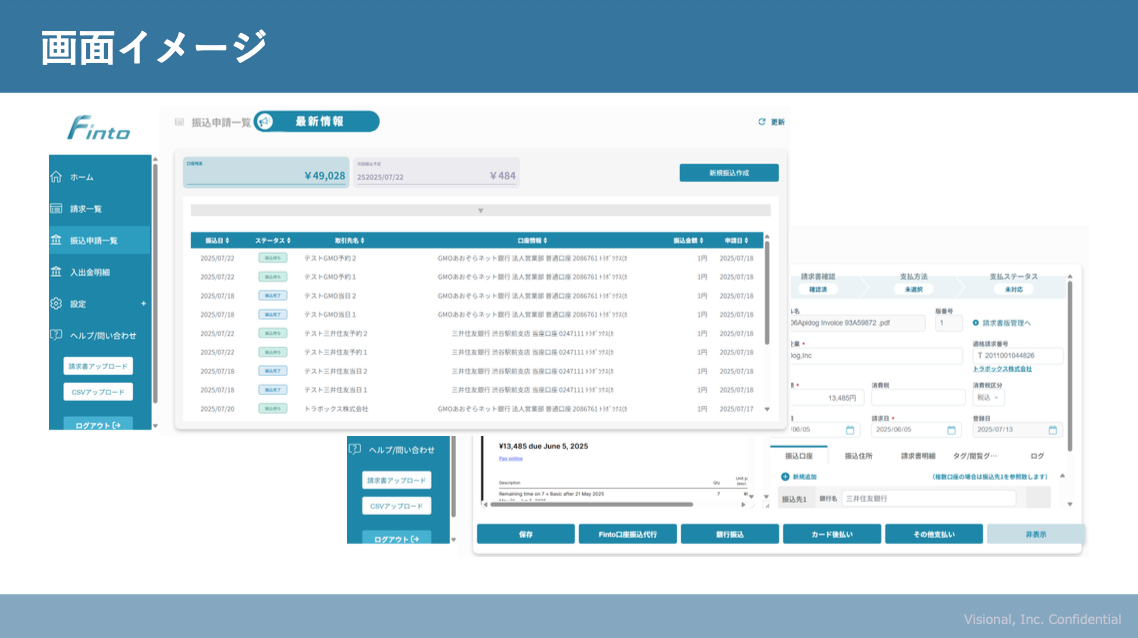1138x638 pixels.
Task: Click the plus icon next to 新規追加
Action: [x=785, y=476]
